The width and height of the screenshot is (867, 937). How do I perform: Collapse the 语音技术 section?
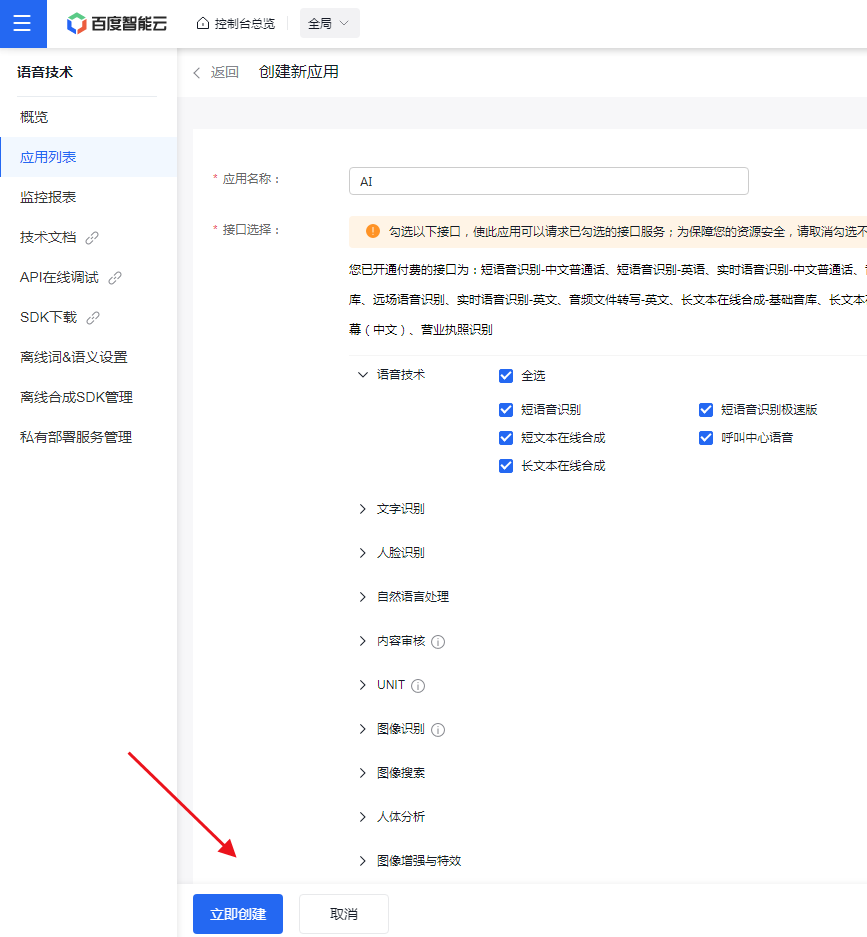coord(363,375)
